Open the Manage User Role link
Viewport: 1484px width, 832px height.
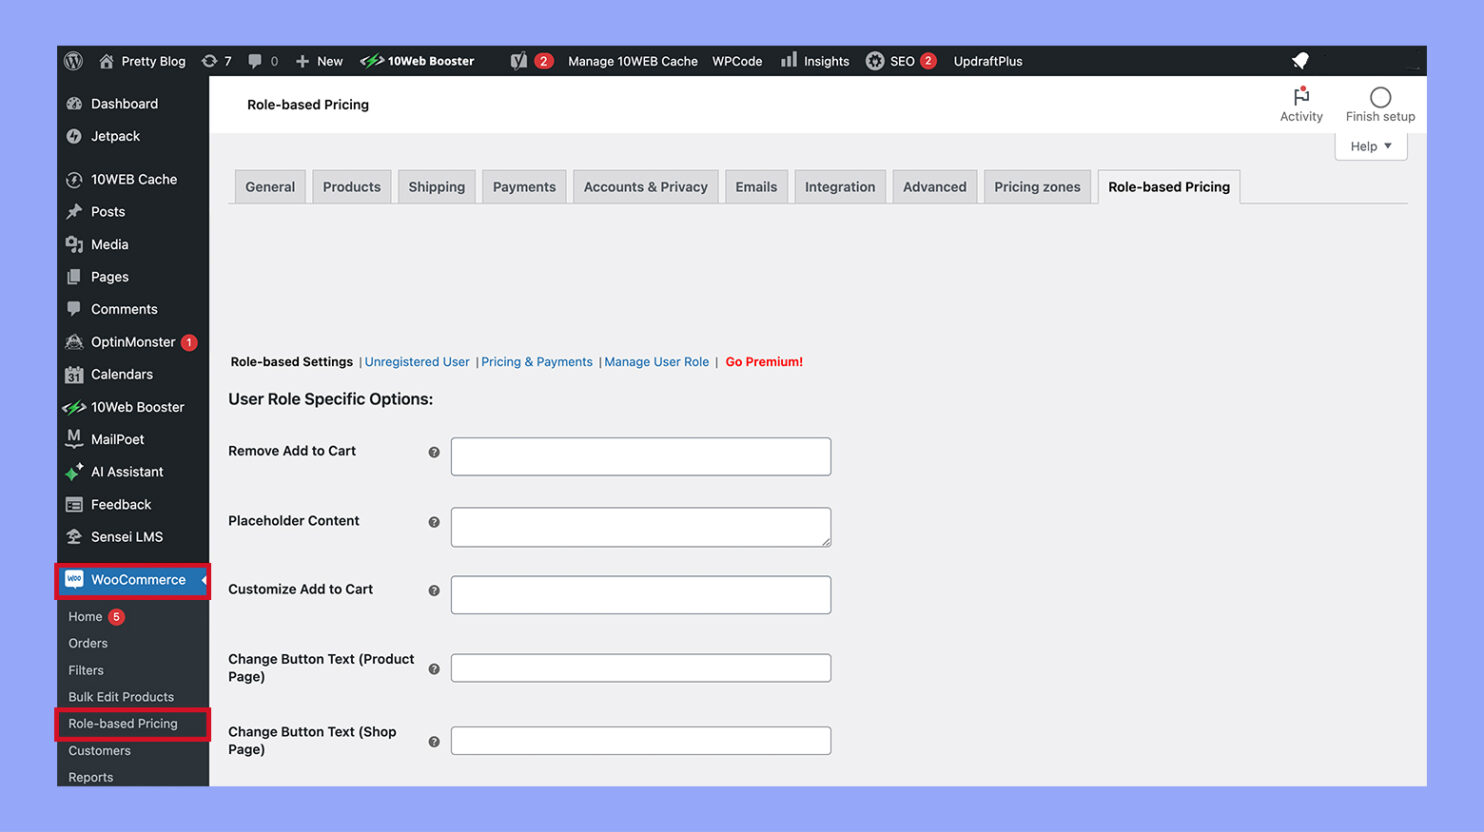(656, 361)
